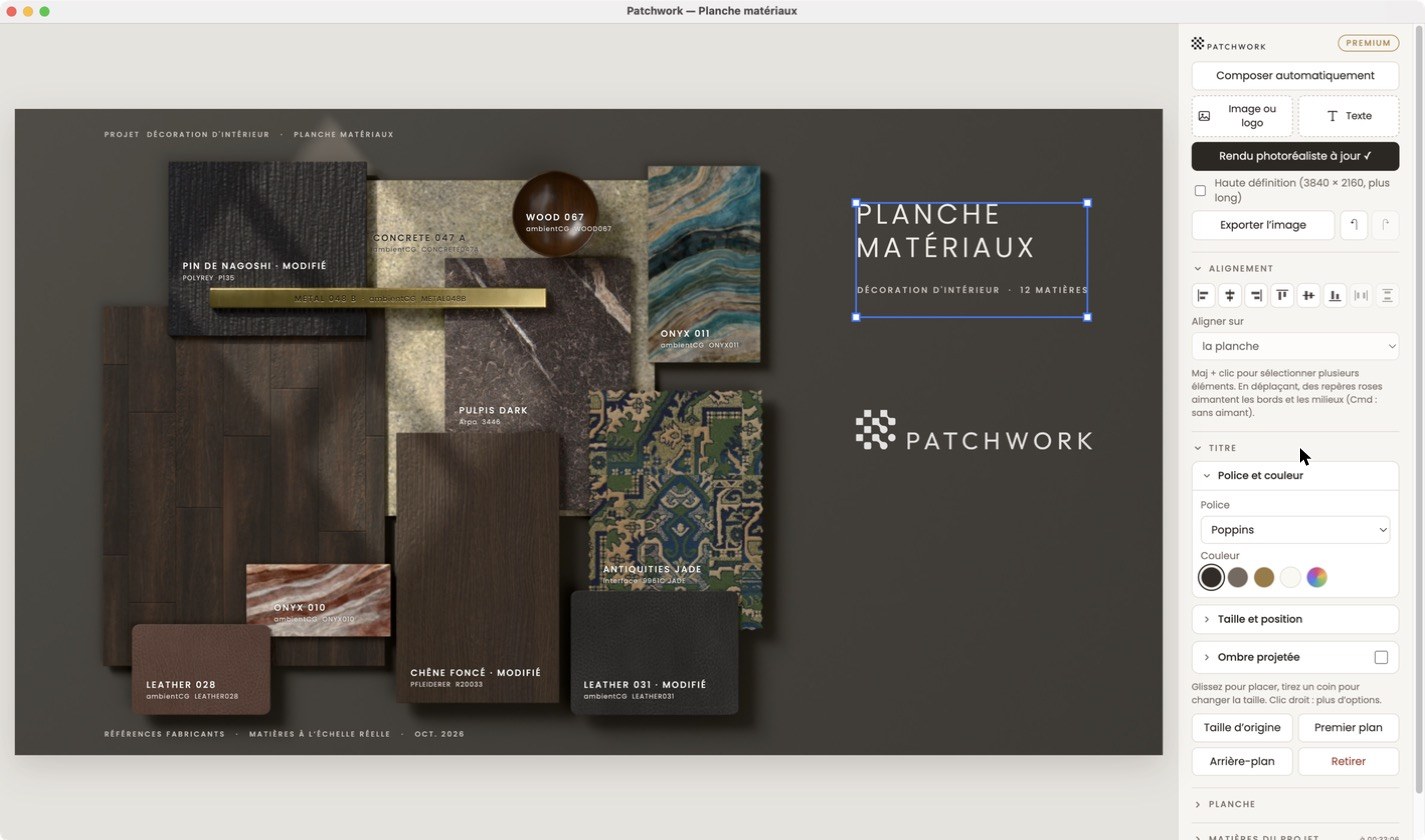Click Exporter l'image button
The image size is (1425, 840).
point(1263,225)
